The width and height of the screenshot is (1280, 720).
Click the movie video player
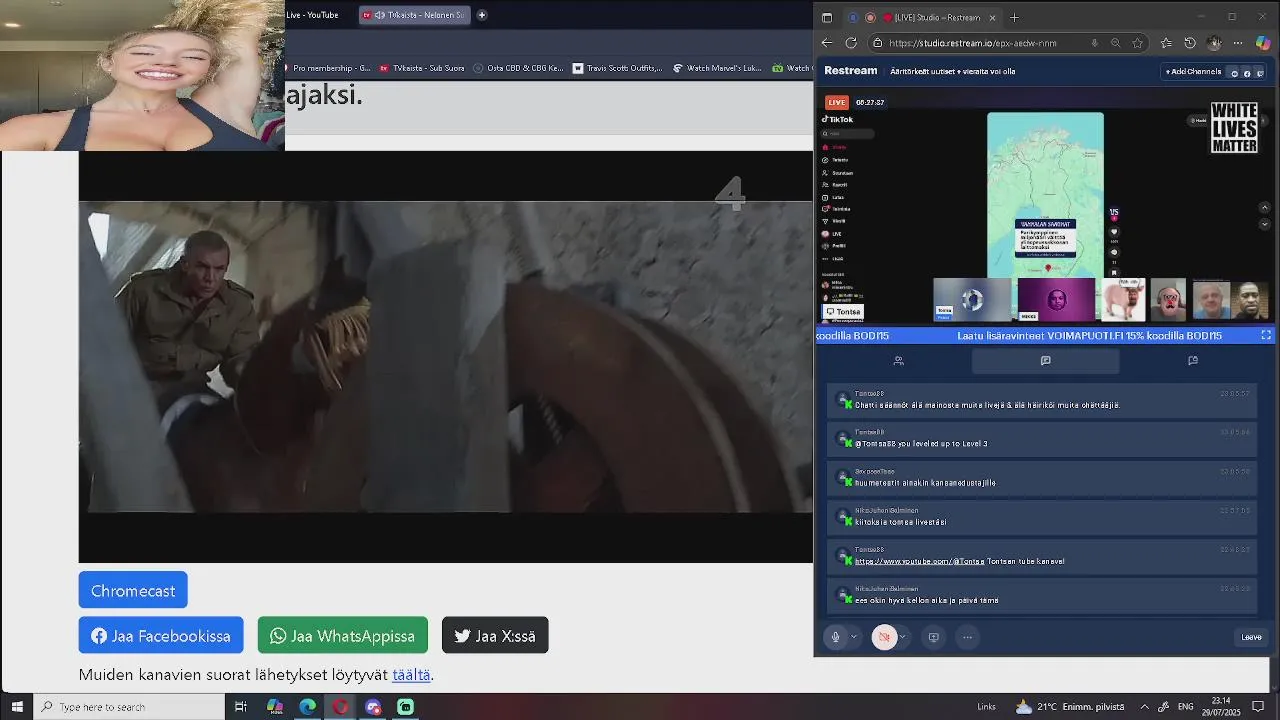[446, 357]
